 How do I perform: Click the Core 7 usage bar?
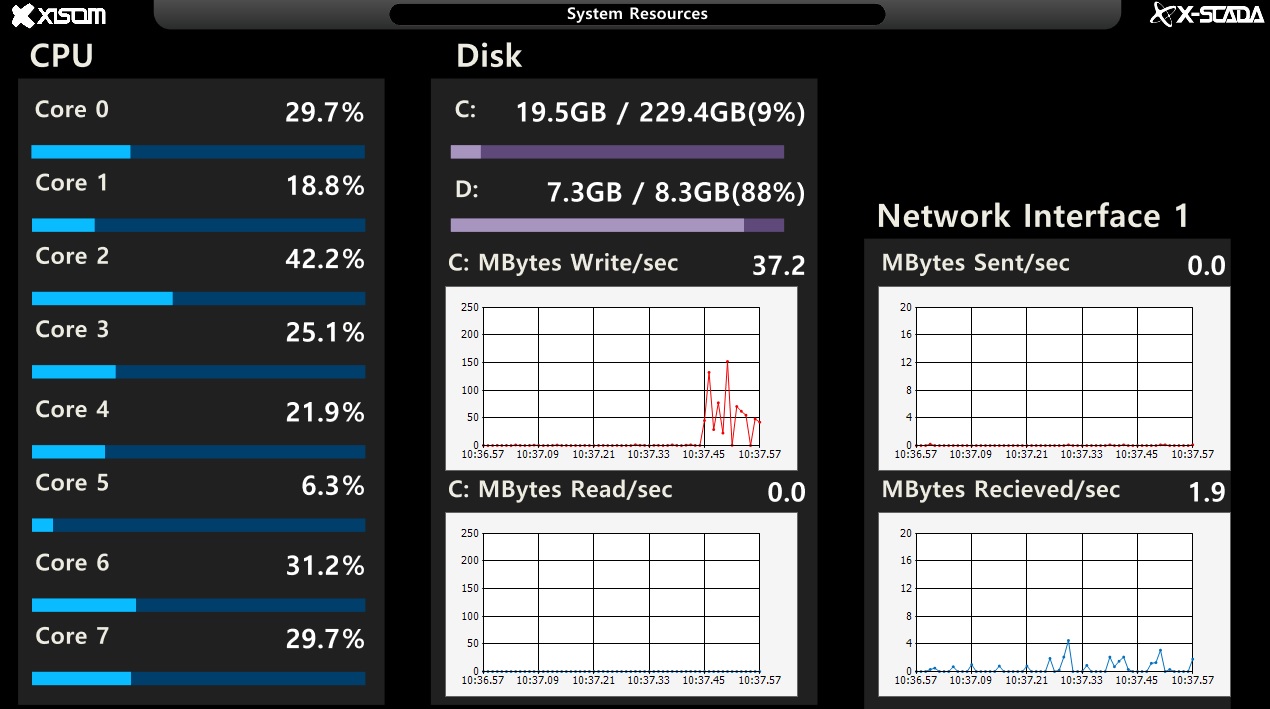(198, 678)
